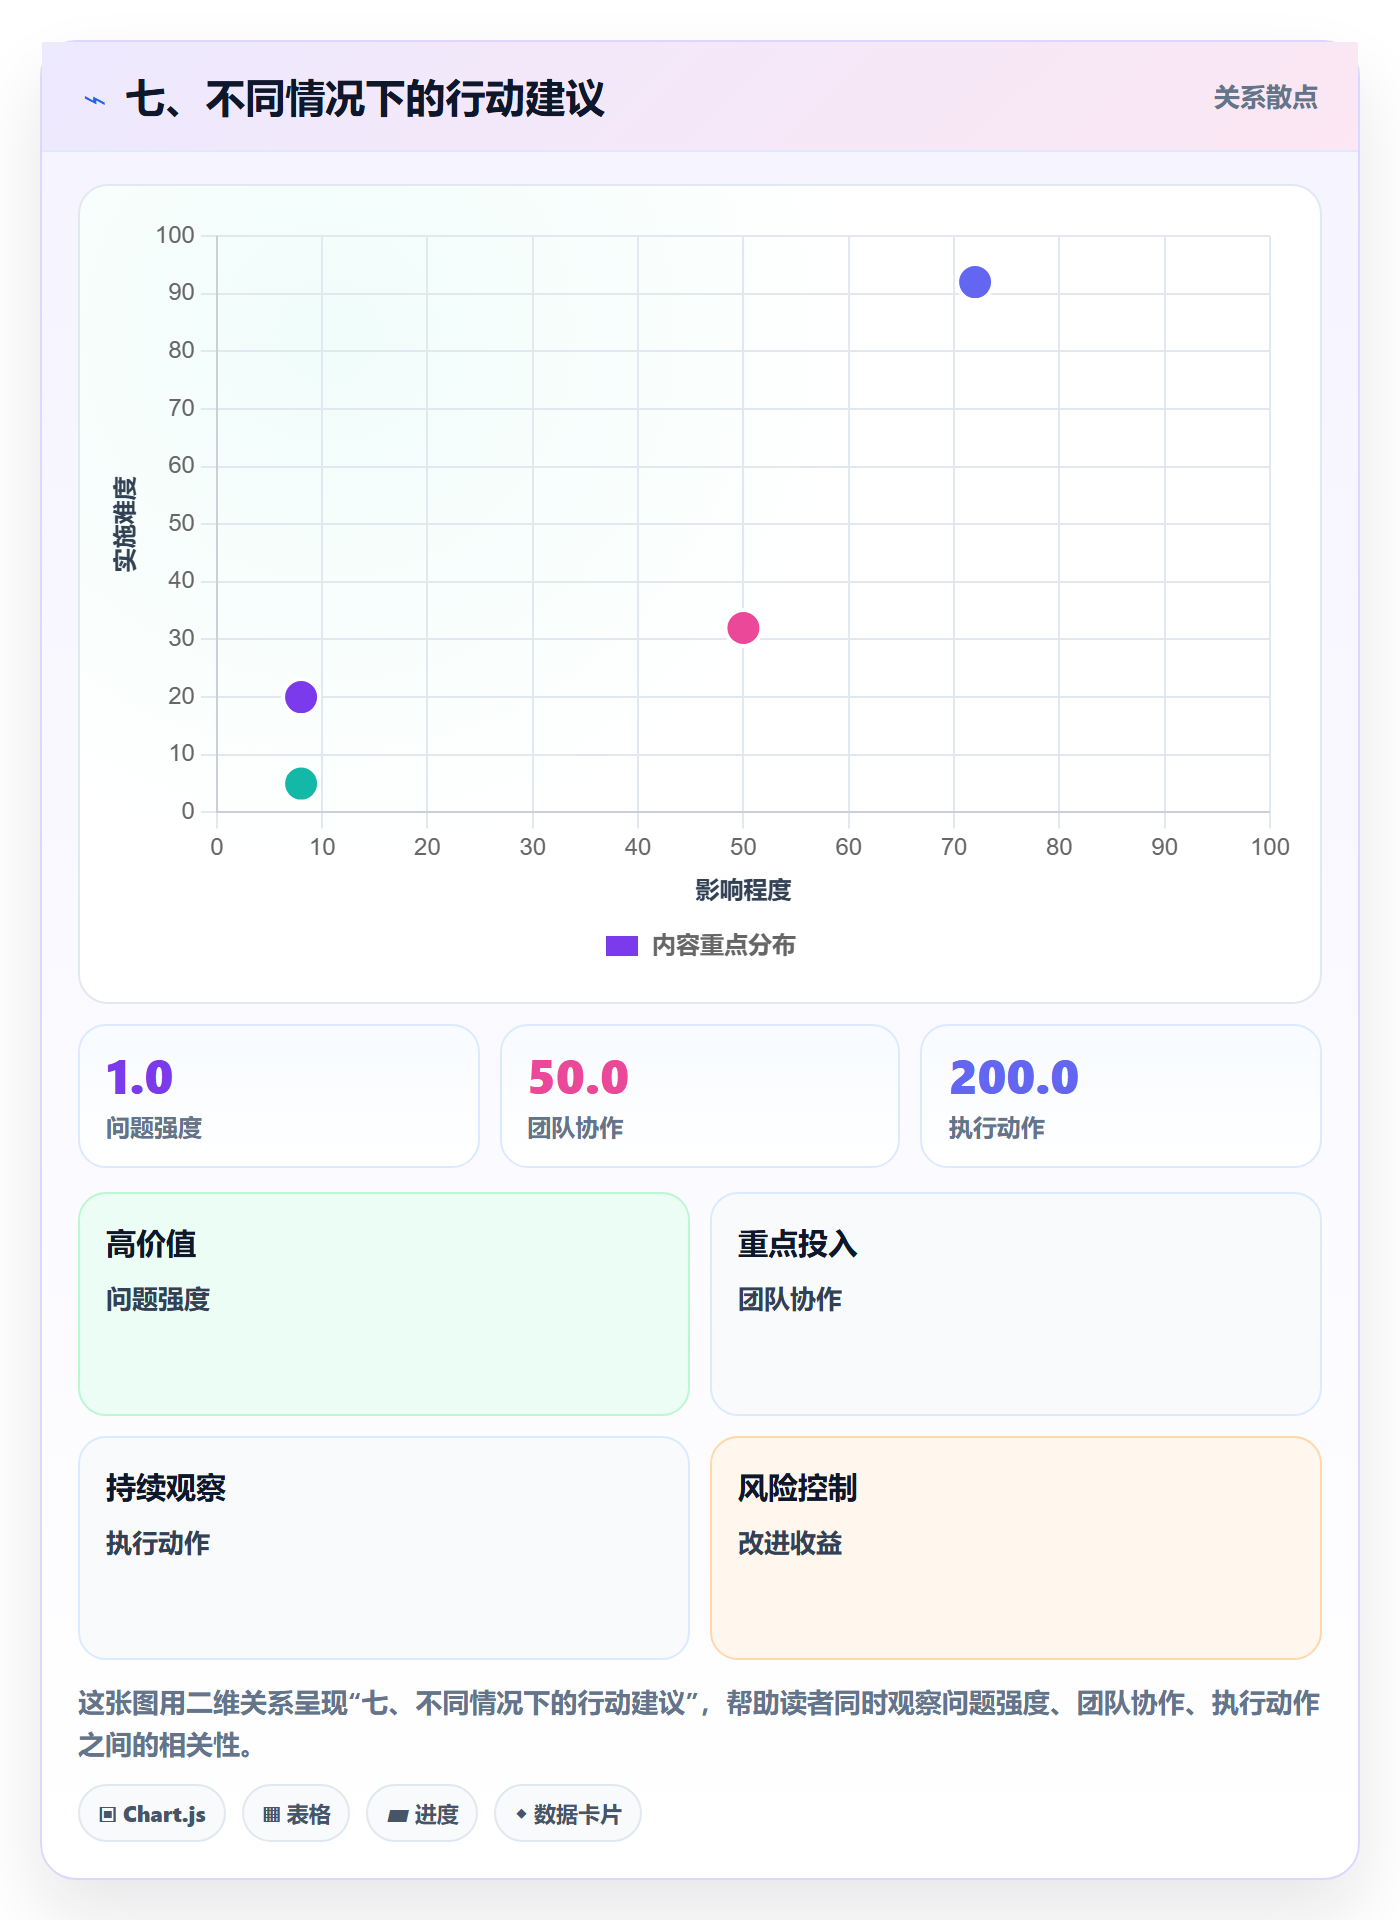This screenshot has width=1400, height=1920.
Task: Select the 风险控制 quadrant card
Action: pyautogui.click(x=1016, y=1548)
